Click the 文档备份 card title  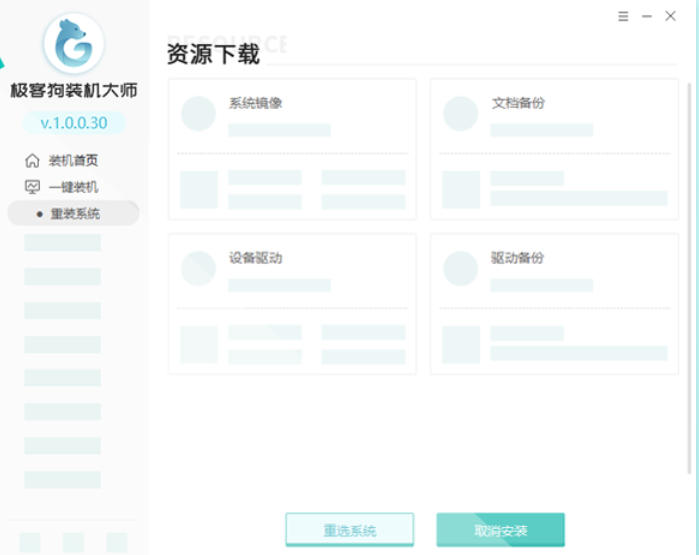(x=518, y=103)
